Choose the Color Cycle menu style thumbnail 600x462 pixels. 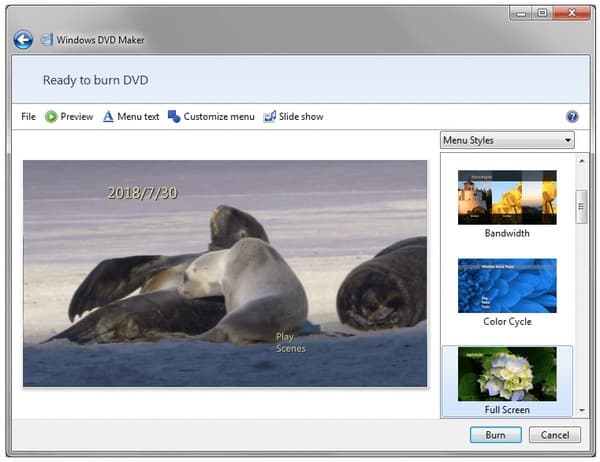coord(507,286)
